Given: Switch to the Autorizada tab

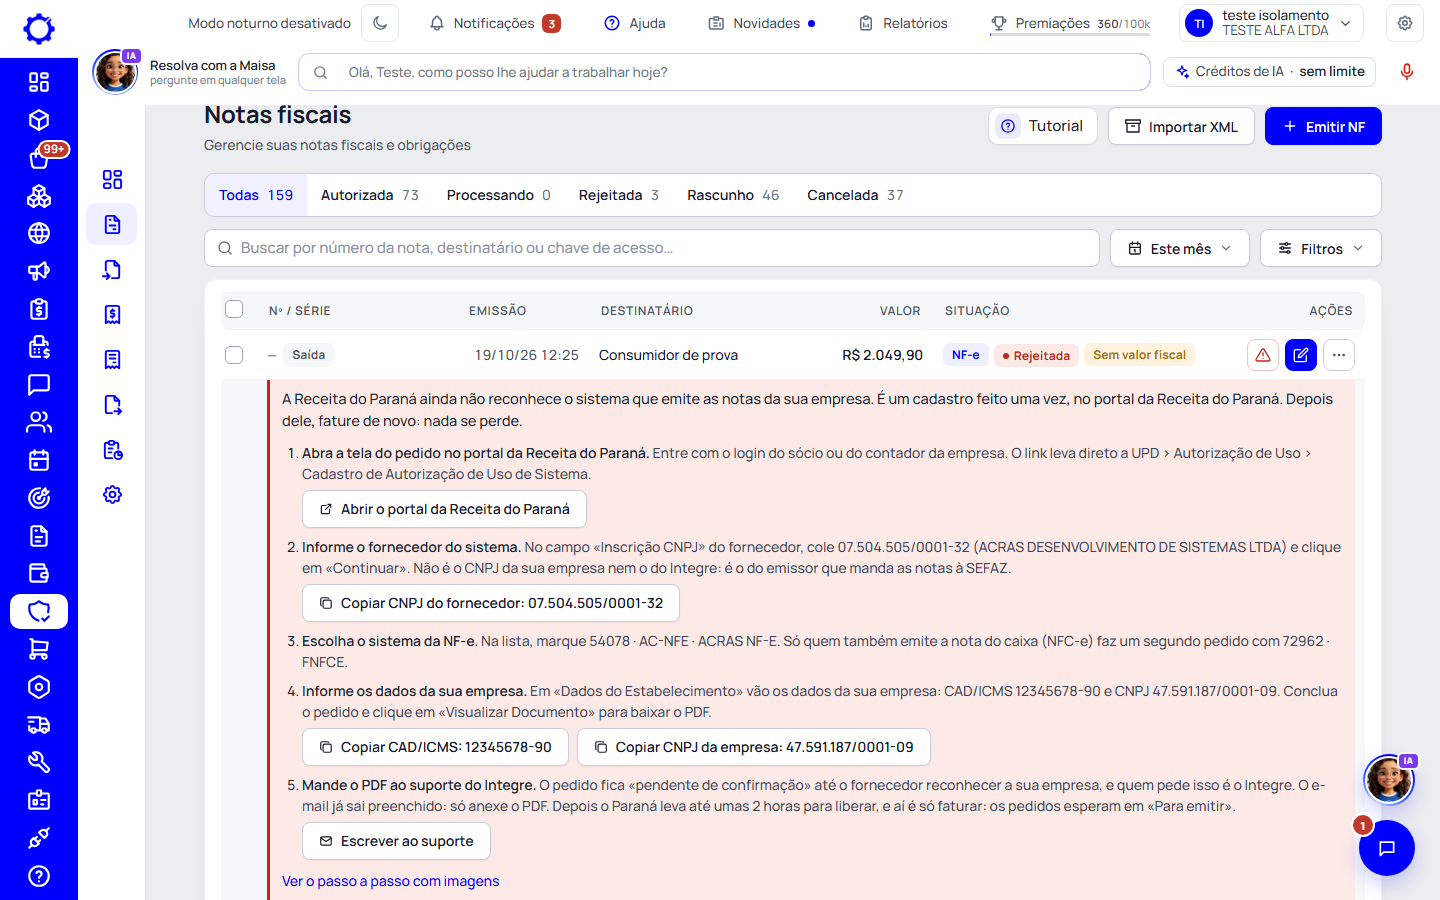Looking at the screenshot, I should [x=370, y=195].
